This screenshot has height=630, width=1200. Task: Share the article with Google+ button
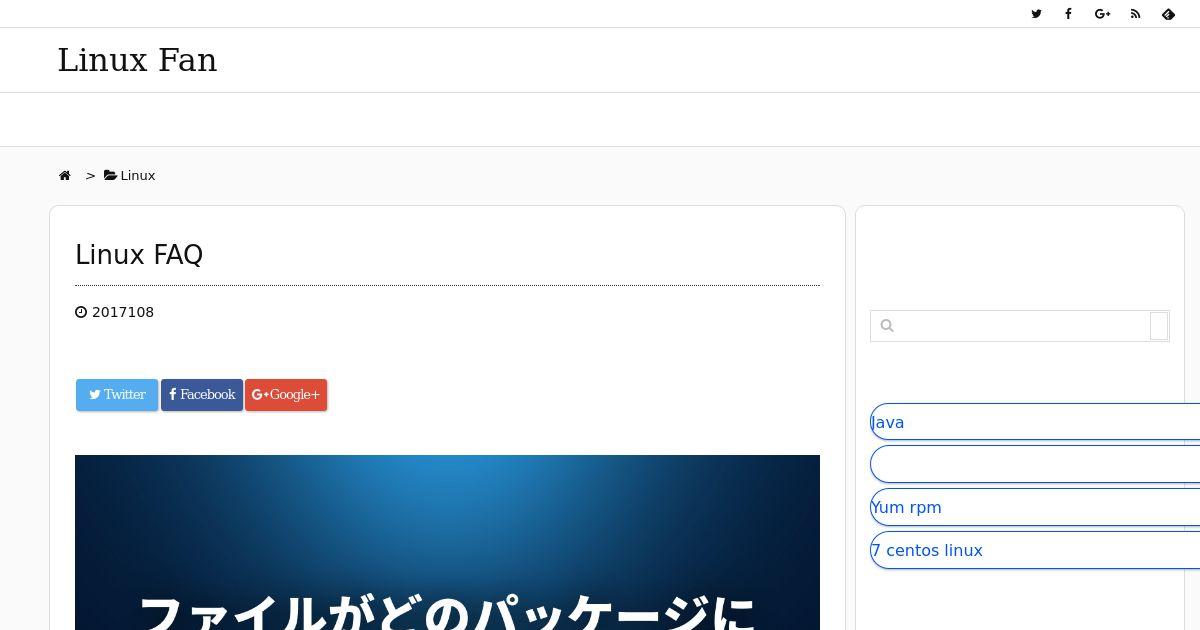click(286, 395)
